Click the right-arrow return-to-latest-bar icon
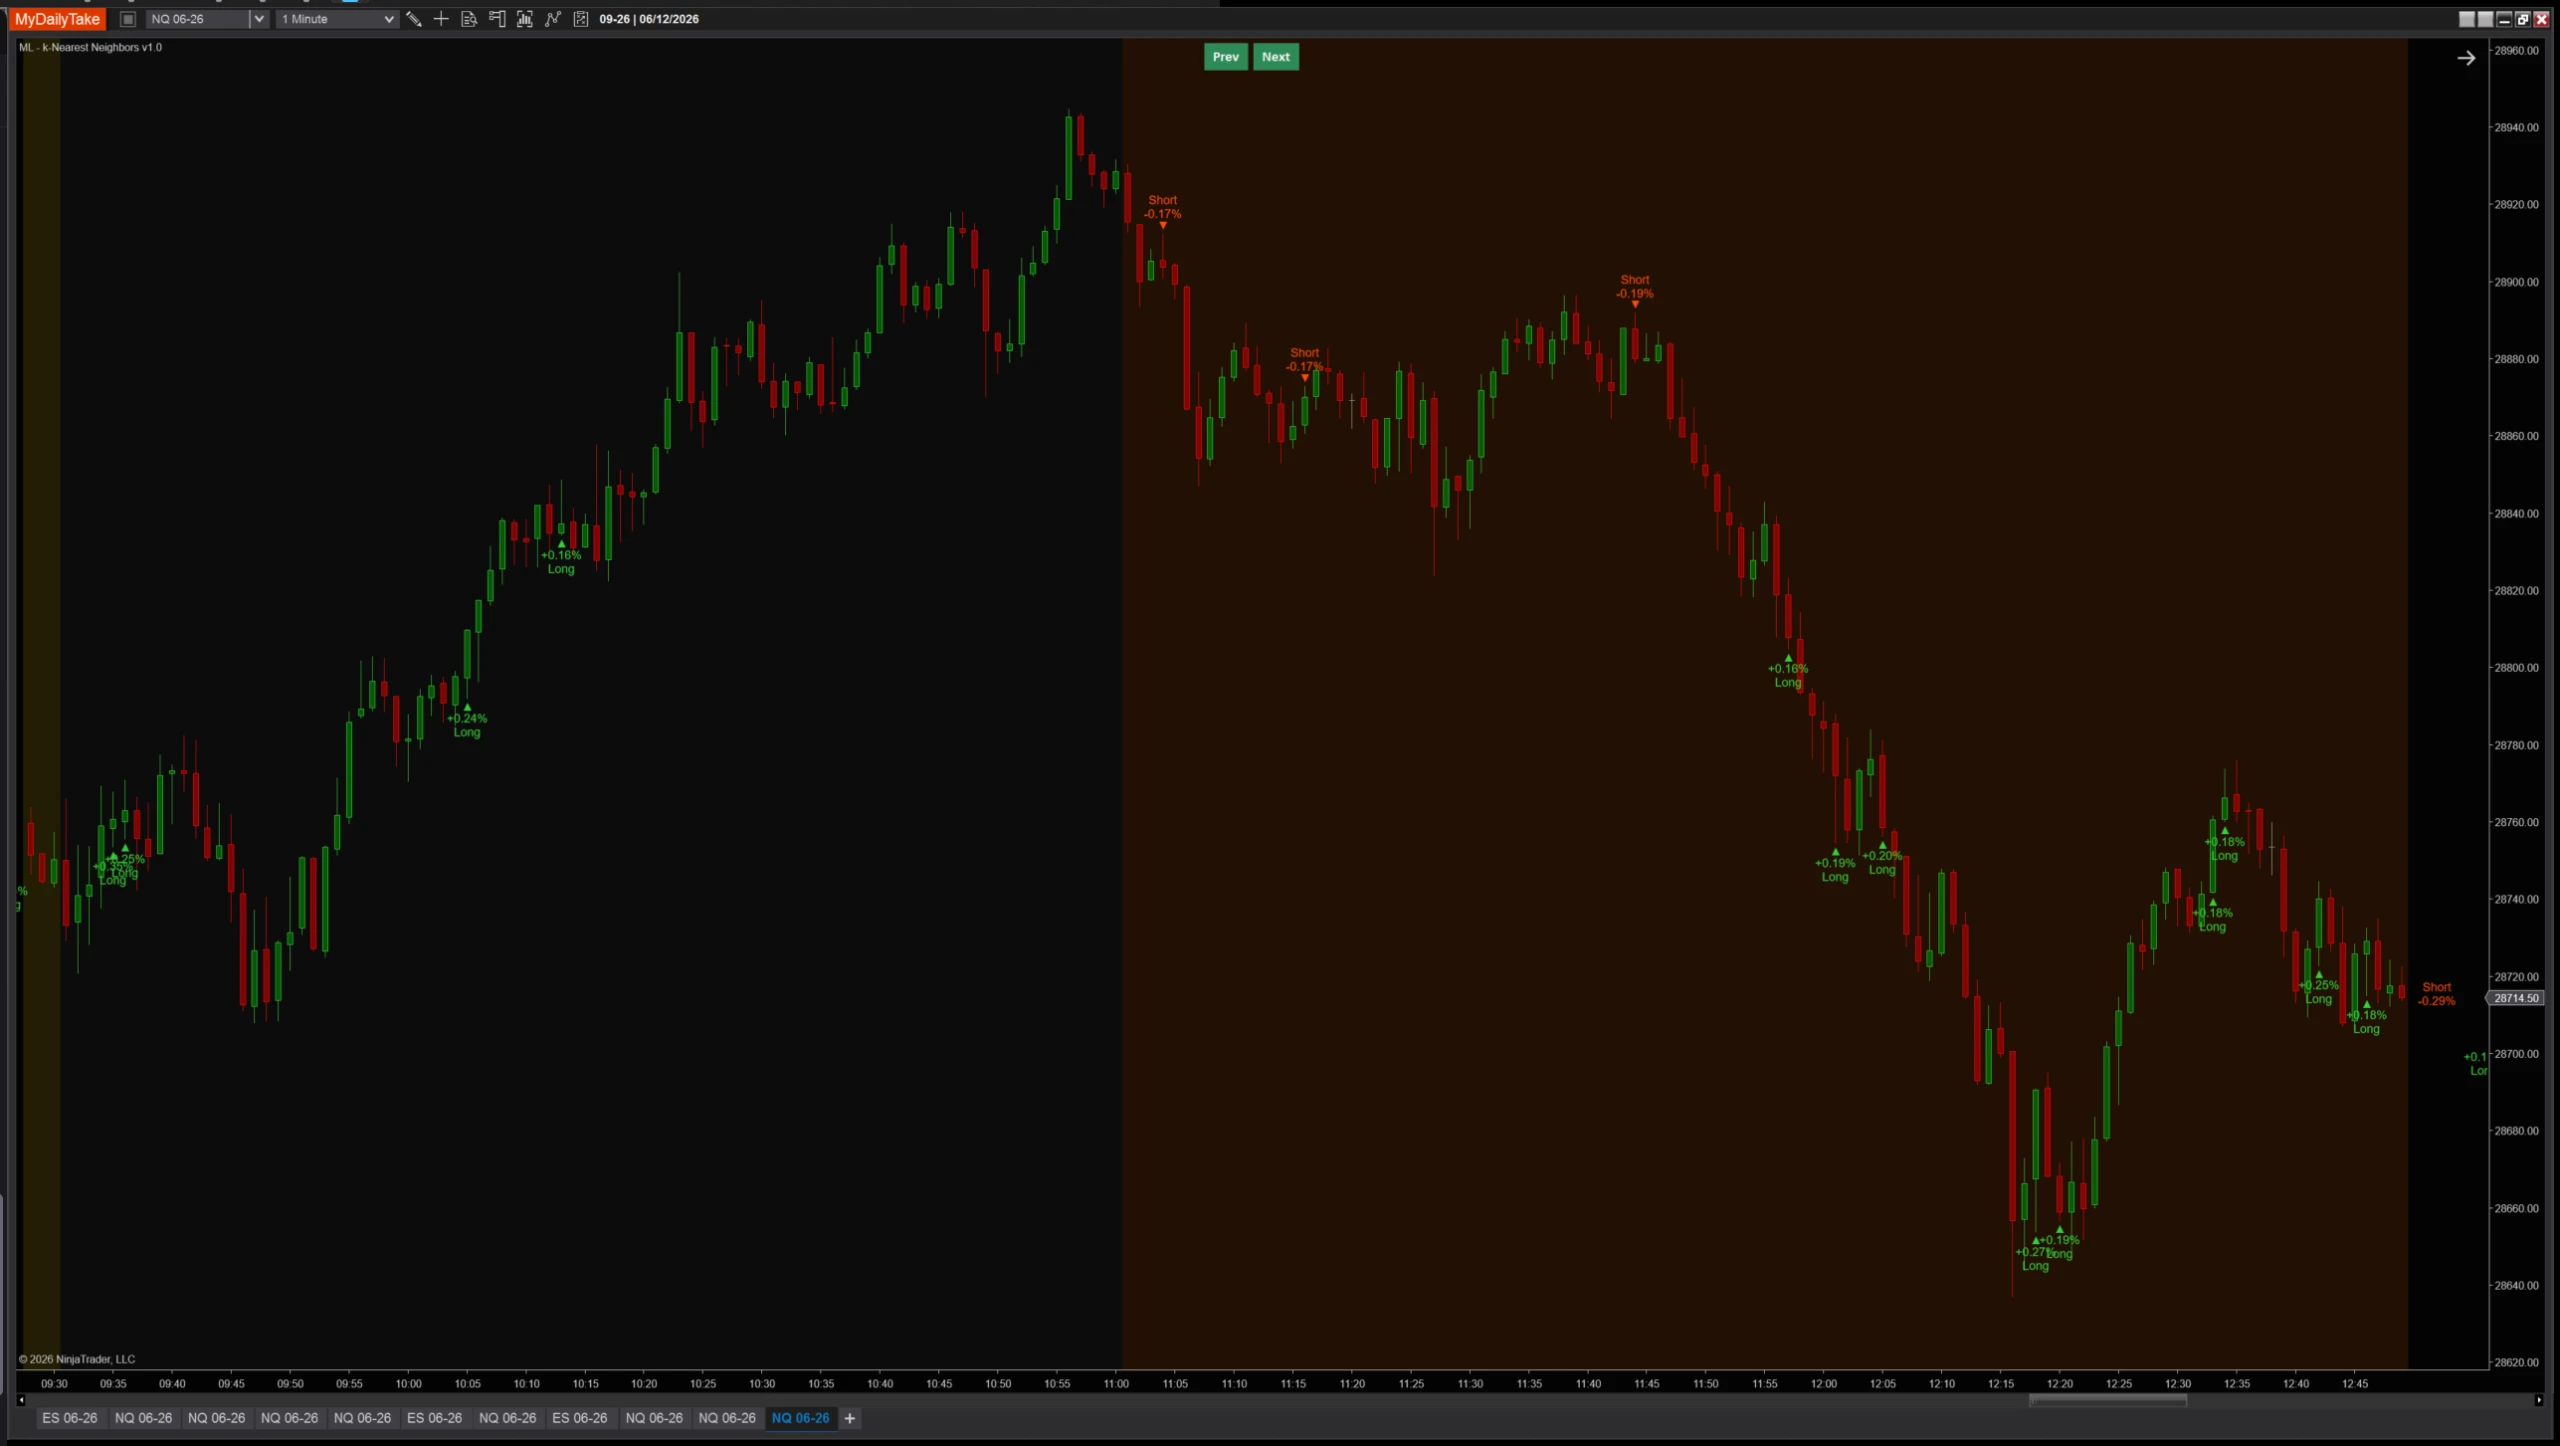The width and height of the screenshot is (2560, 1446). click(2466, 58)
